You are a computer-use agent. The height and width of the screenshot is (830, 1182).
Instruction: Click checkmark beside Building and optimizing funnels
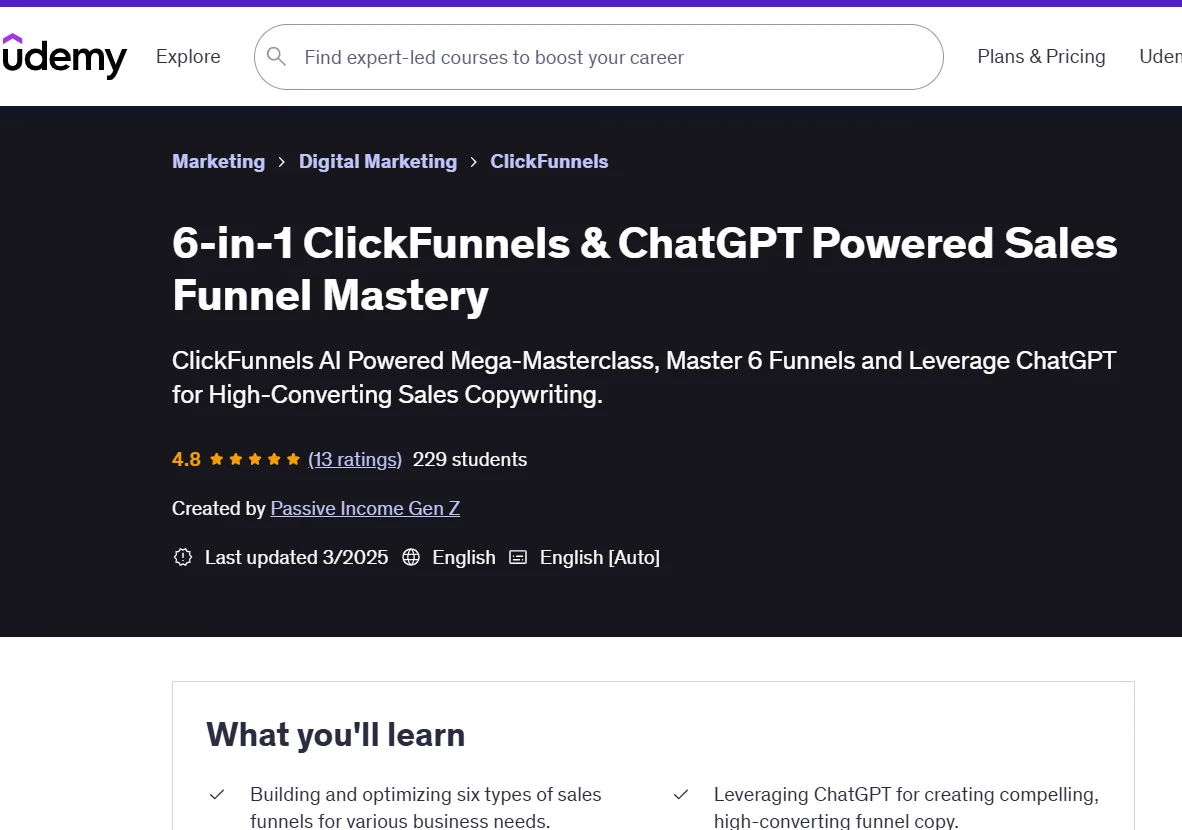coord(217,795)
